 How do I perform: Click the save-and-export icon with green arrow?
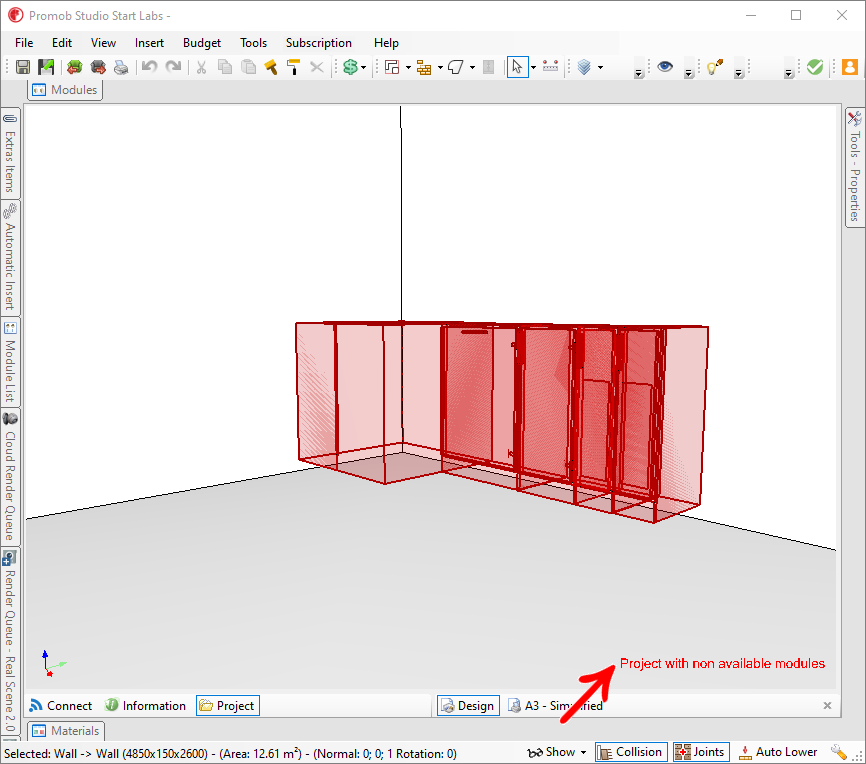click(46, 67)
